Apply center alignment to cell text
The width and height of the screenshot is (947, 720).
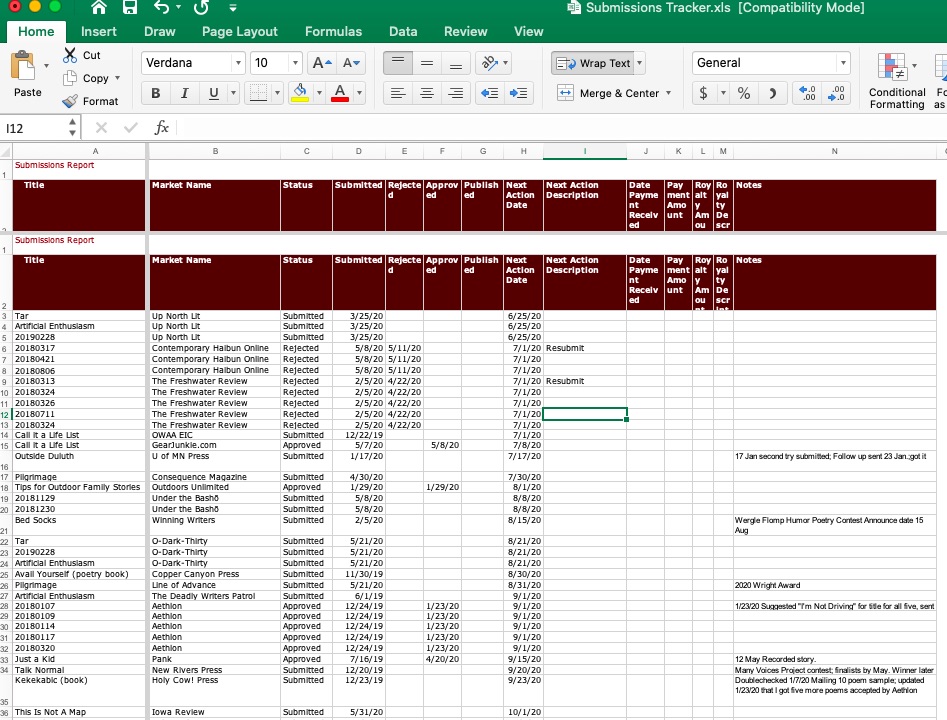426,93
